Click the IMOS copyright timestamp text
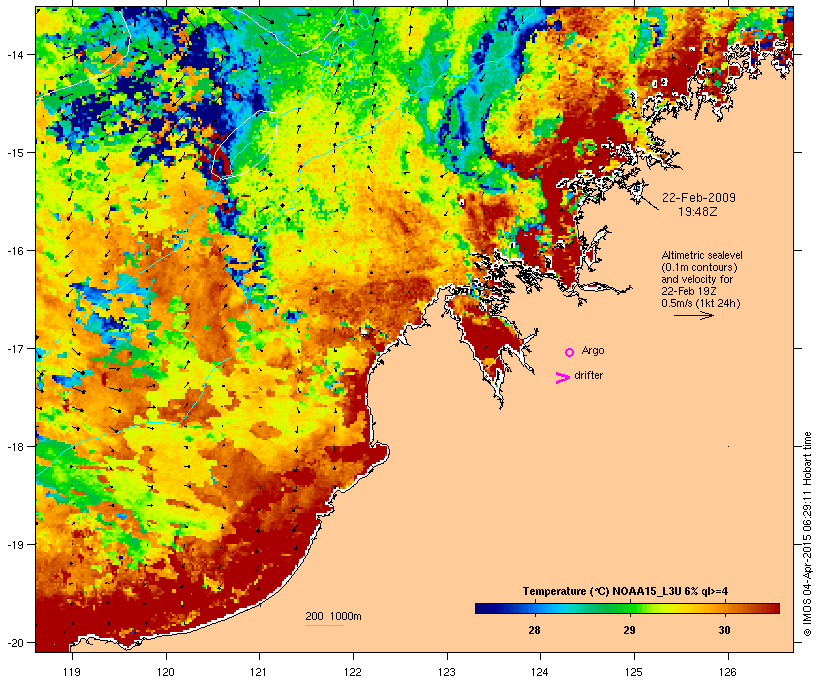 tap(807, 534)
